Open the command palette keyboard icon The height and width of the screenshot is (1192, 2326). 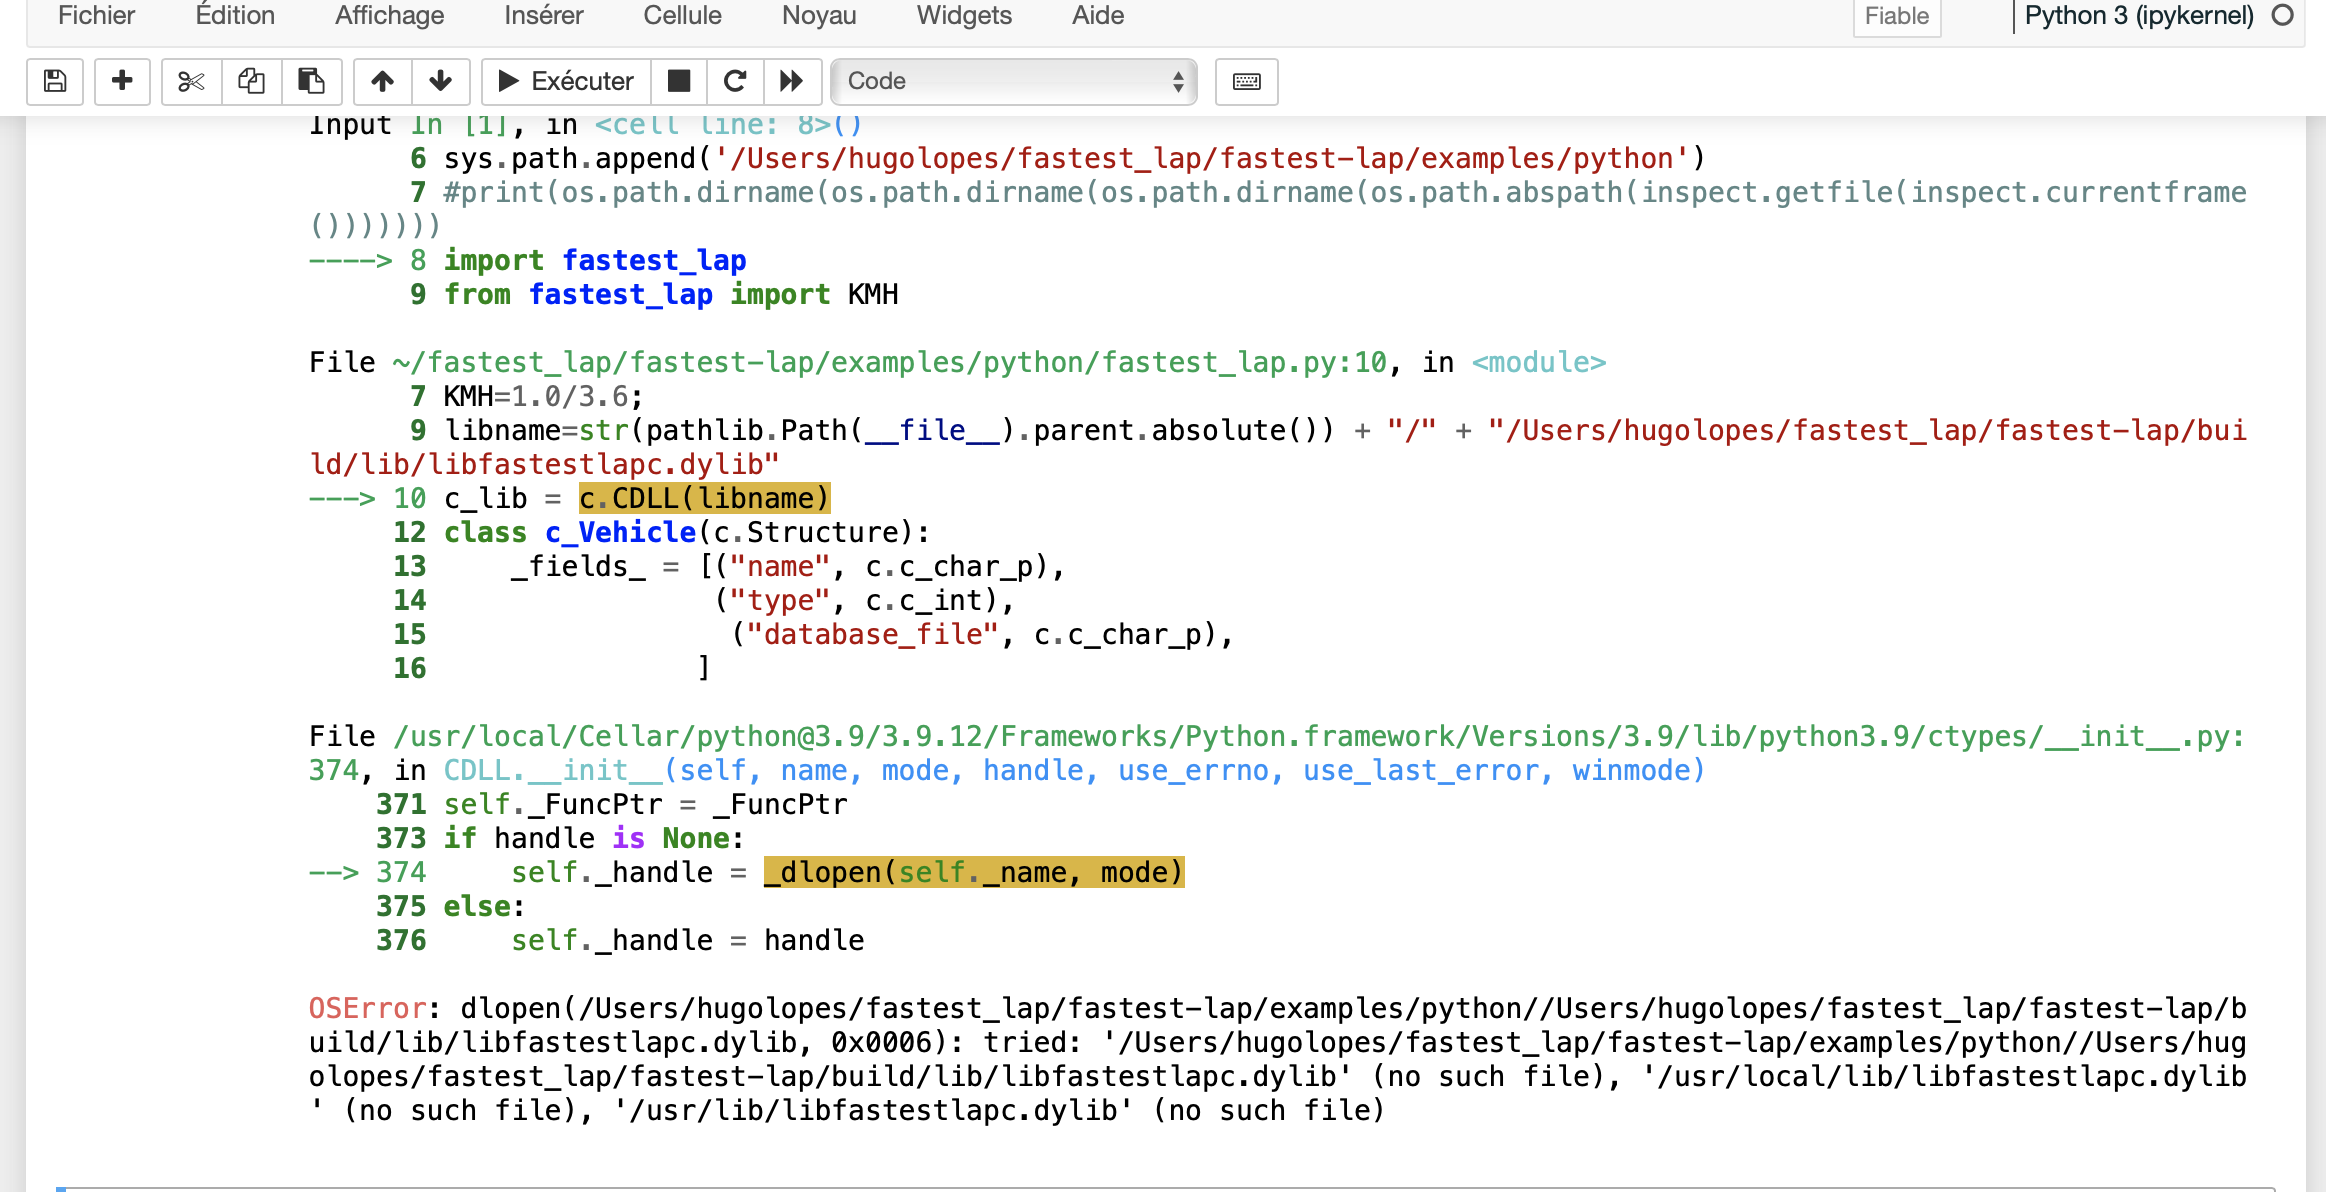pos(1246,81)
